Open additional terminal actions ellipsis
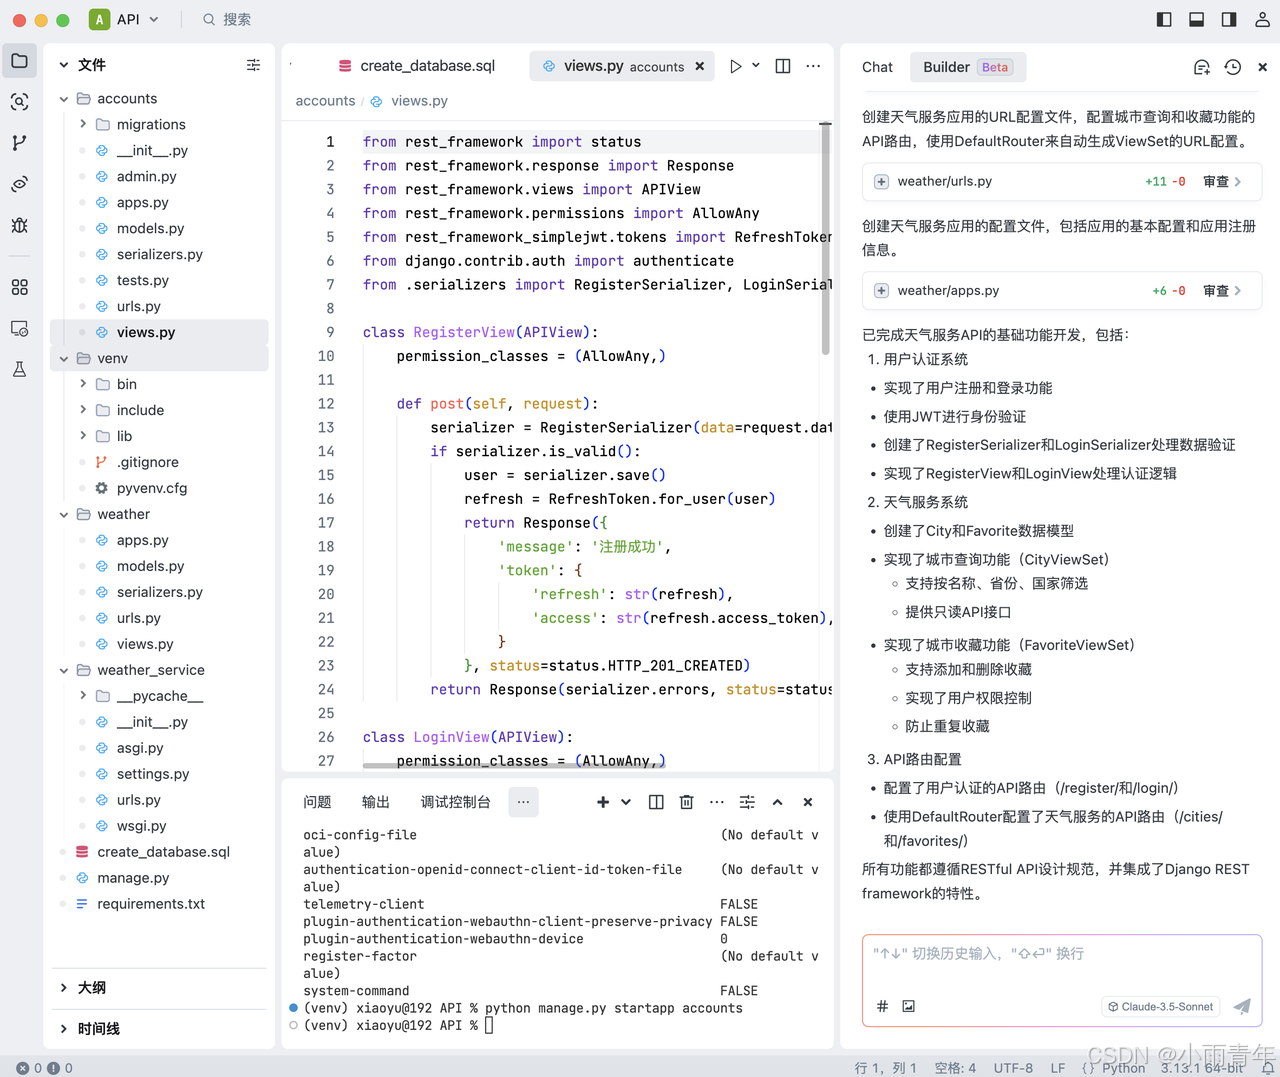Screen dimensions: 1280x1077 coord(717,802)
